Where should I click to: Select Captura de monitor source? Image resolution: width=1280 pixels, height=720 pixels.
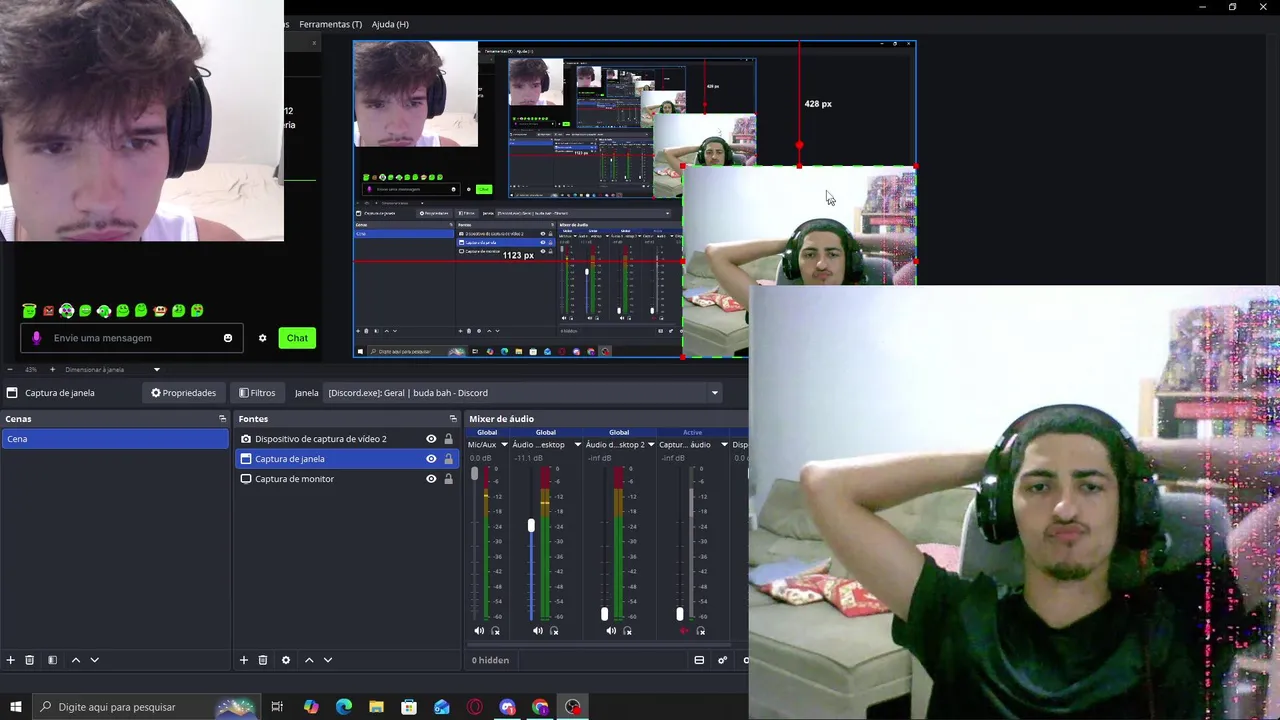pyautogui.click(x=294, y=479)
